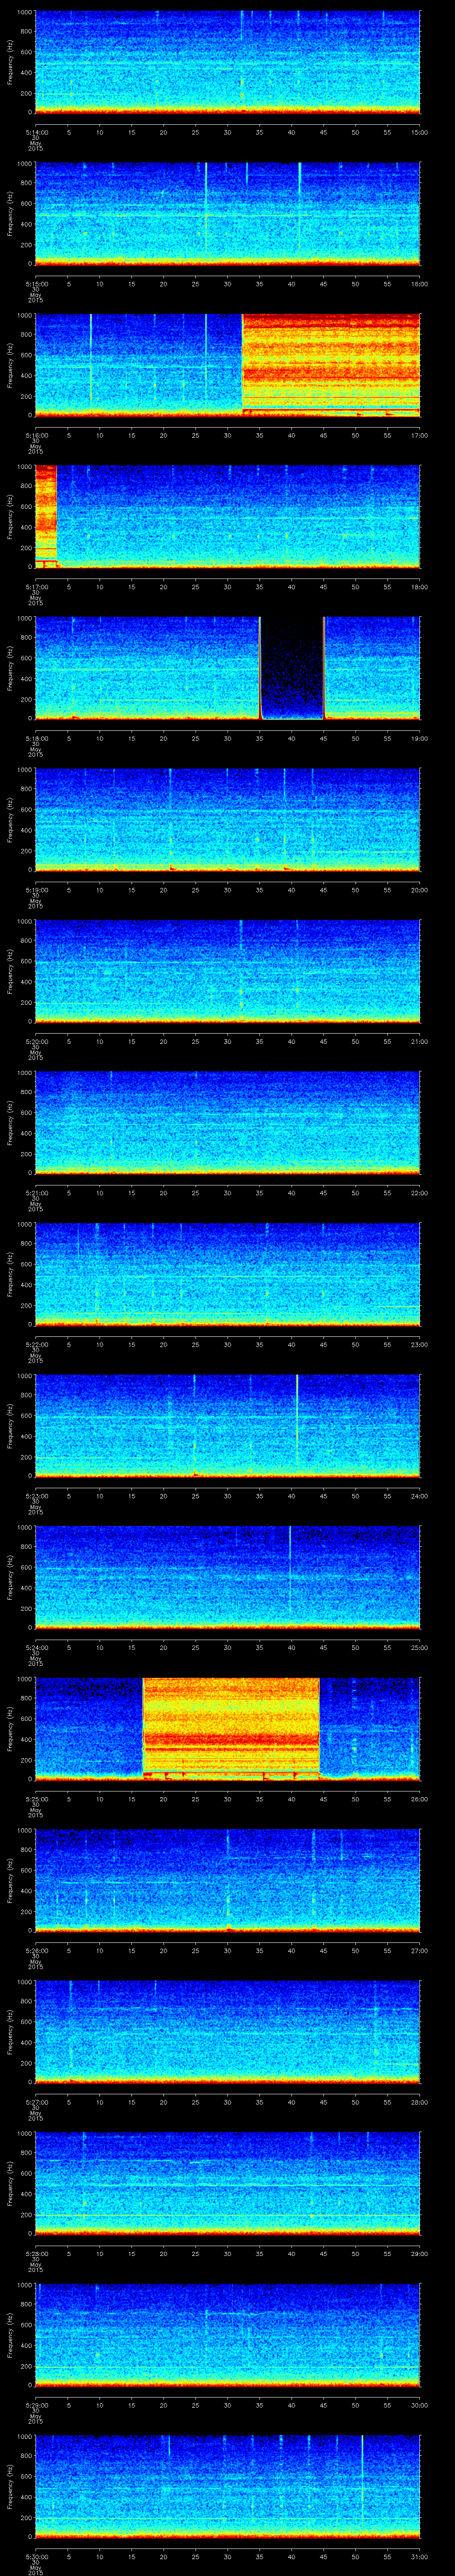Select the 5:29:00 start time label
Screen dimensions: 455x2576
point(36,2405)
